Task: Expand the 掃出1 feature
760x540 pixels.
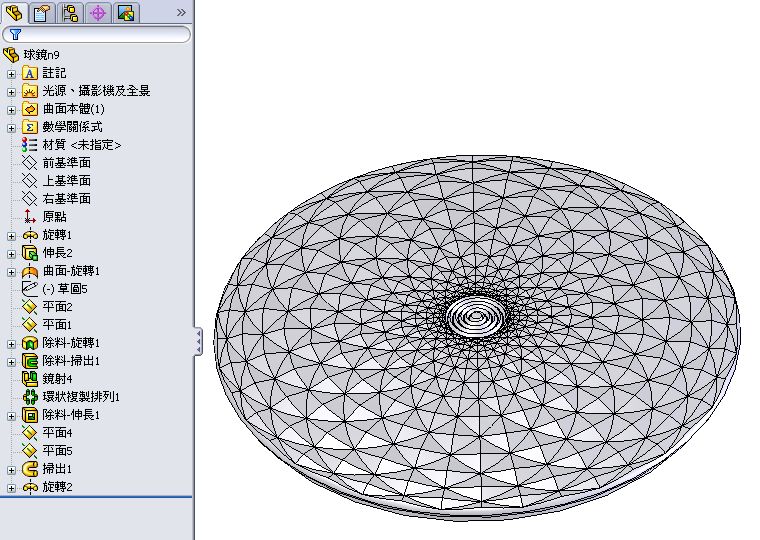Action: coord(11,470)
